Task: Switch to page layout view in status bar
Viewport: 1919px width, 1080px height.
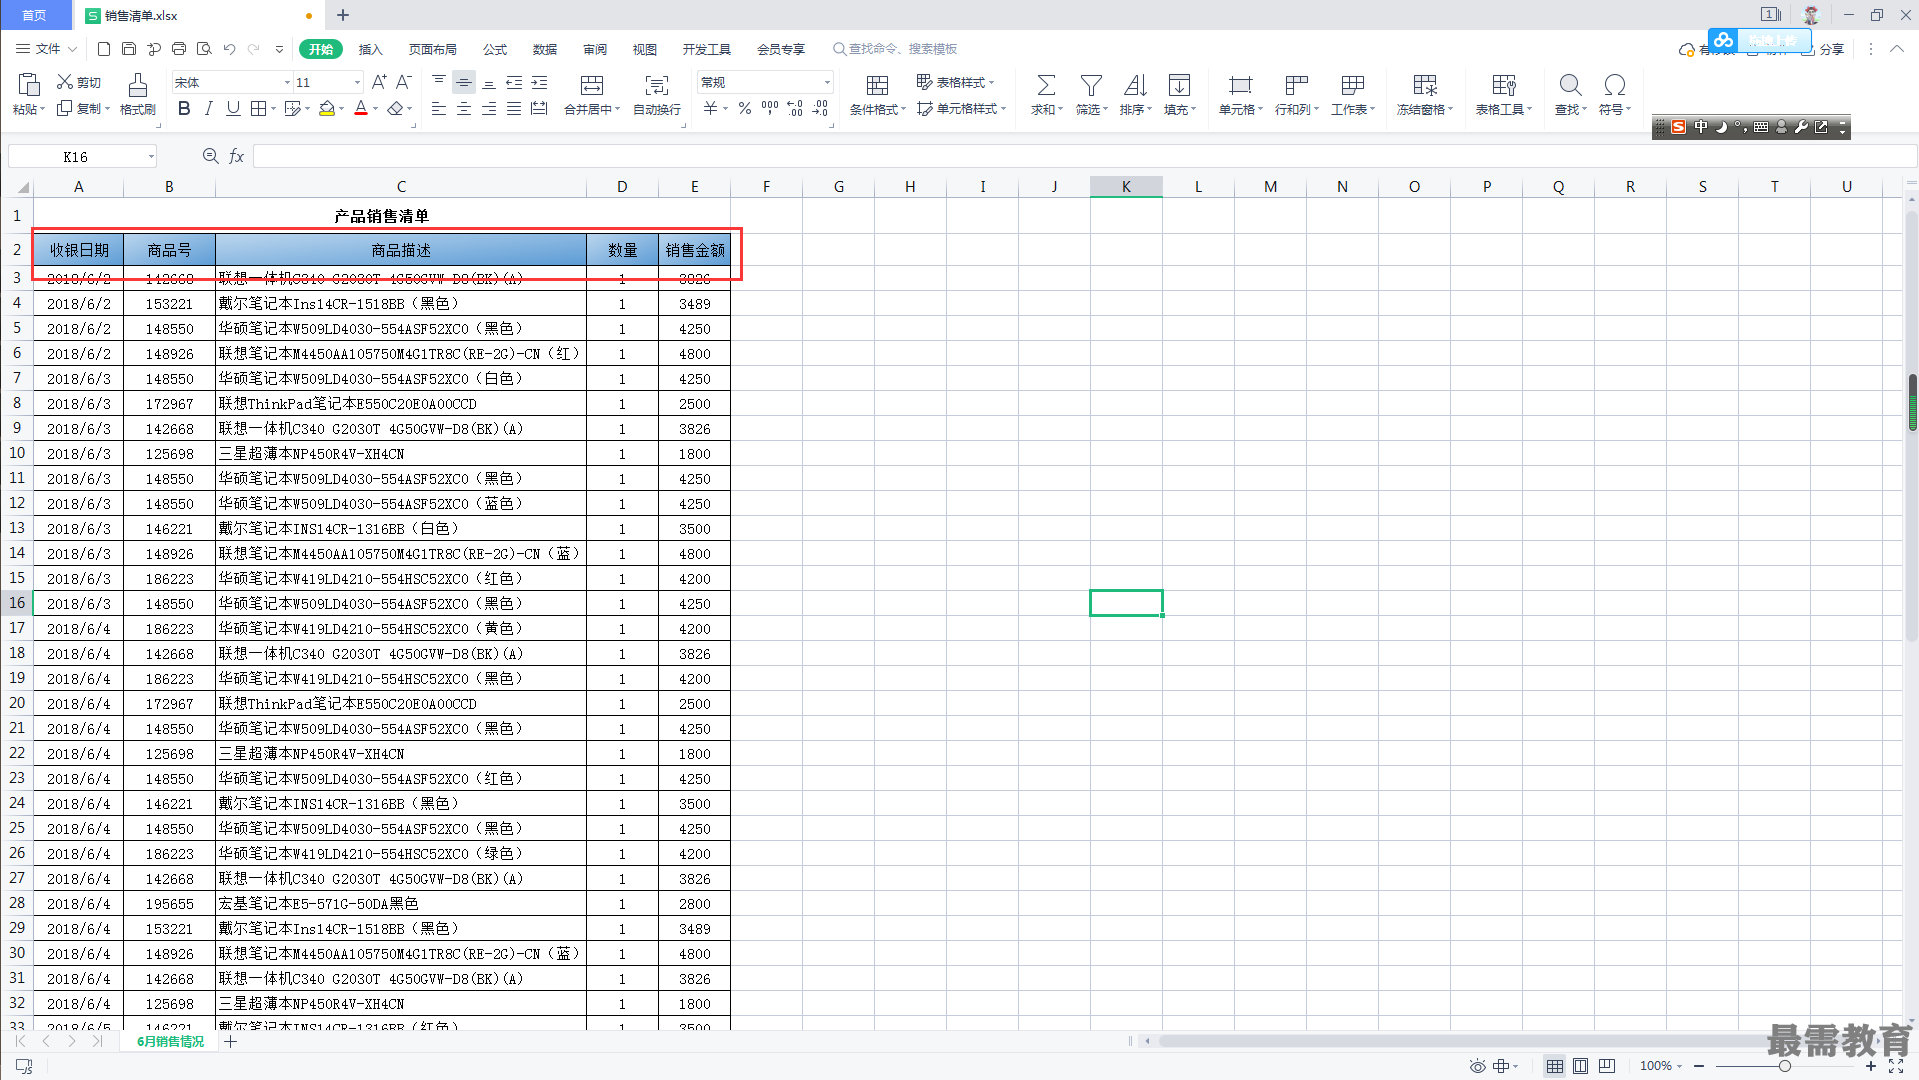Action: [x=1580, y=1066]
